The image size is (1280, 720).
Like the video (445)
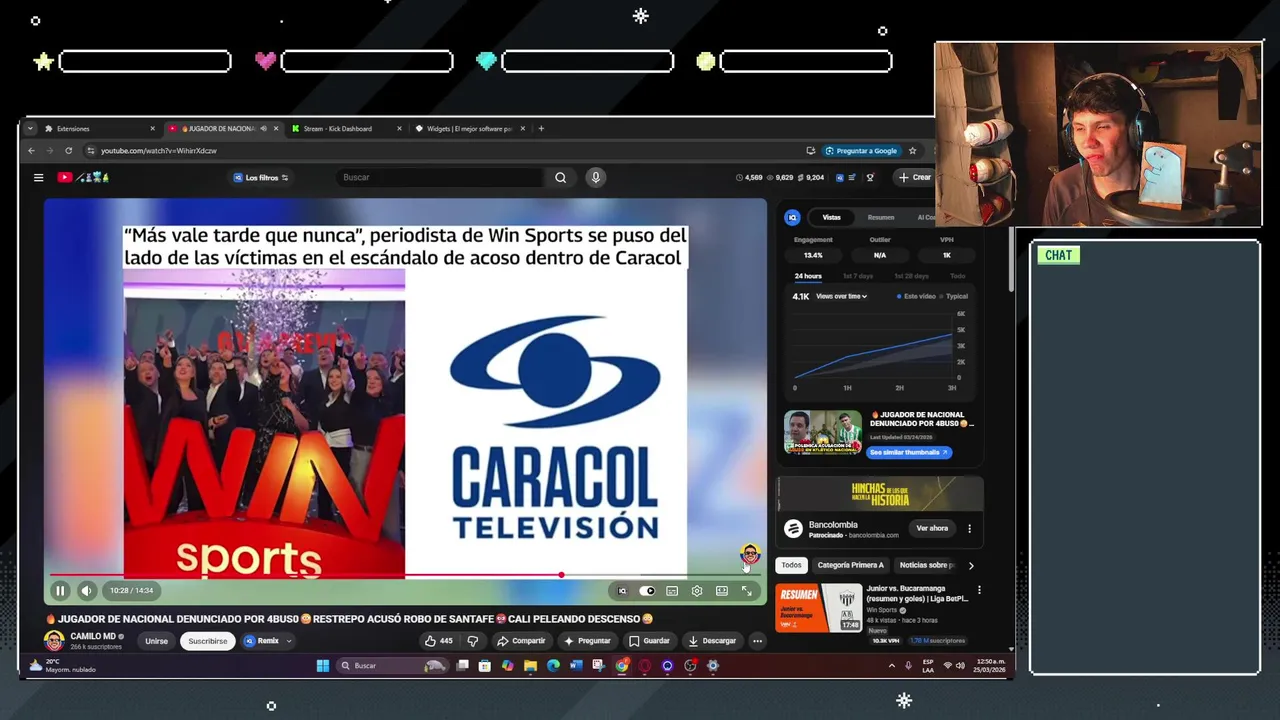[438, 641]
